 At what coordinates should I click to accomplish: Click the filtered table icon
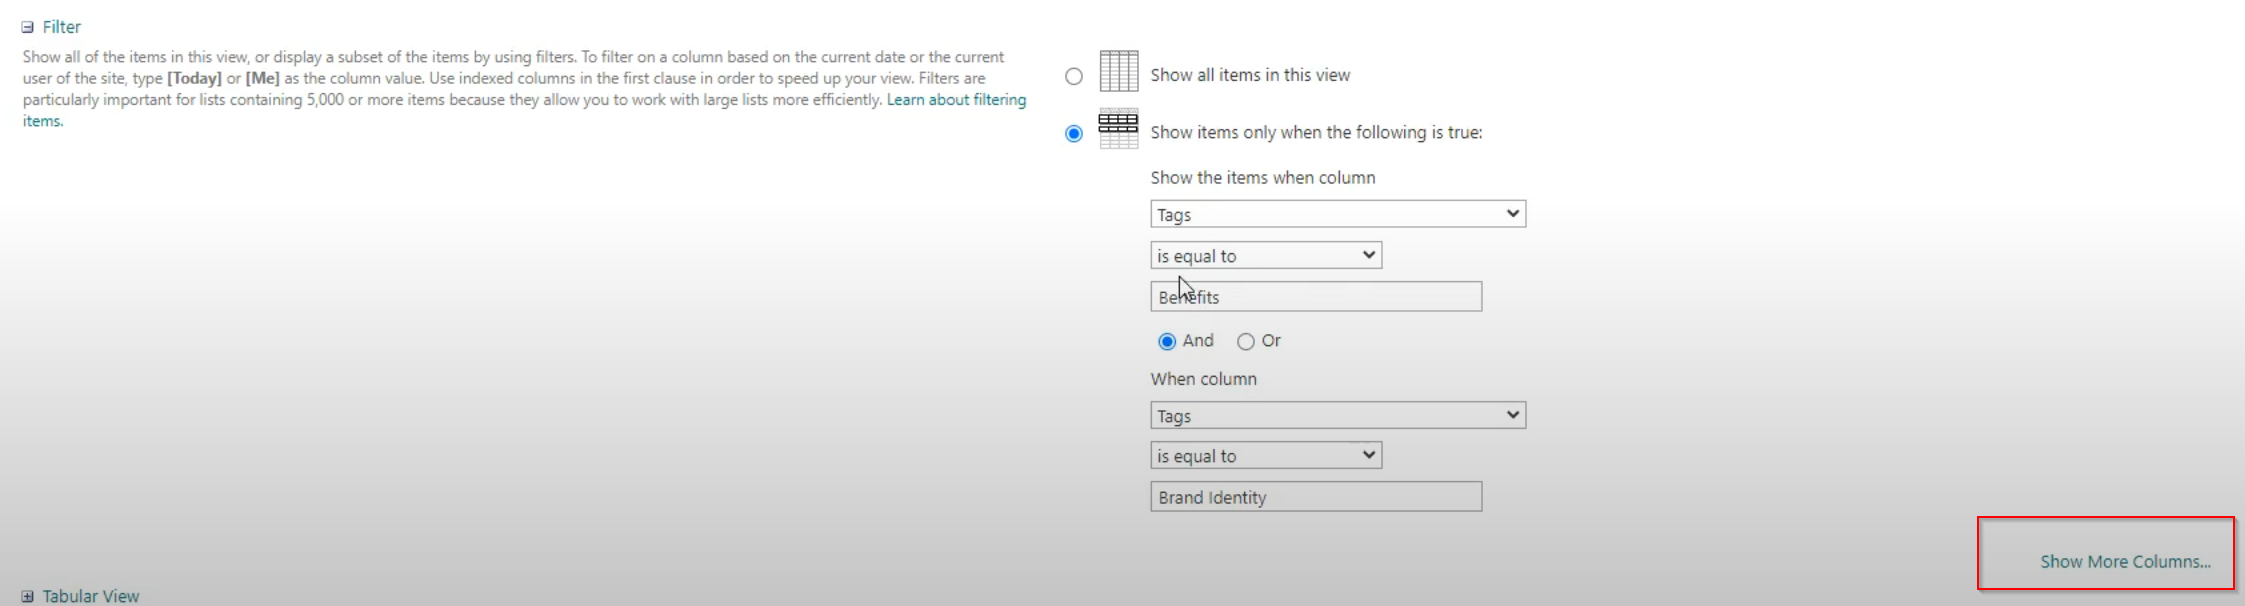(x=1119, y=129)
